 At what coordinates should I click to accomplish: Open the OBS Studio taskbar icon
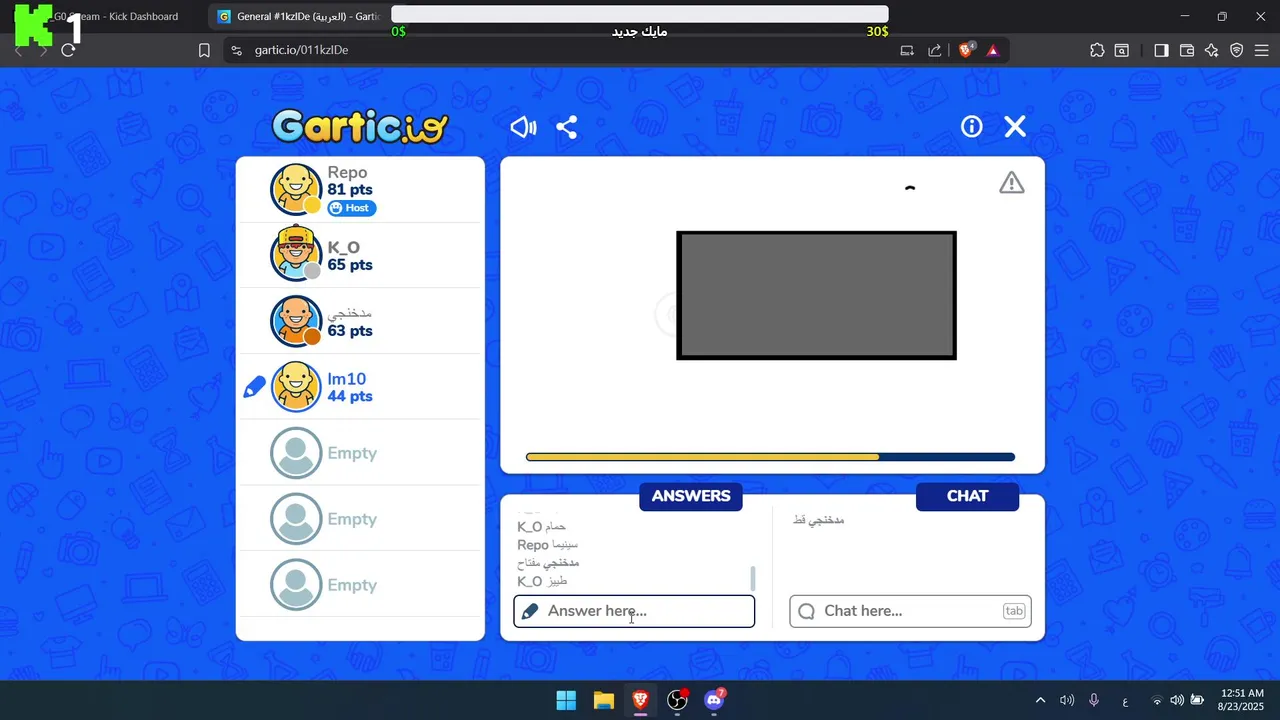[x=677, y=700]
